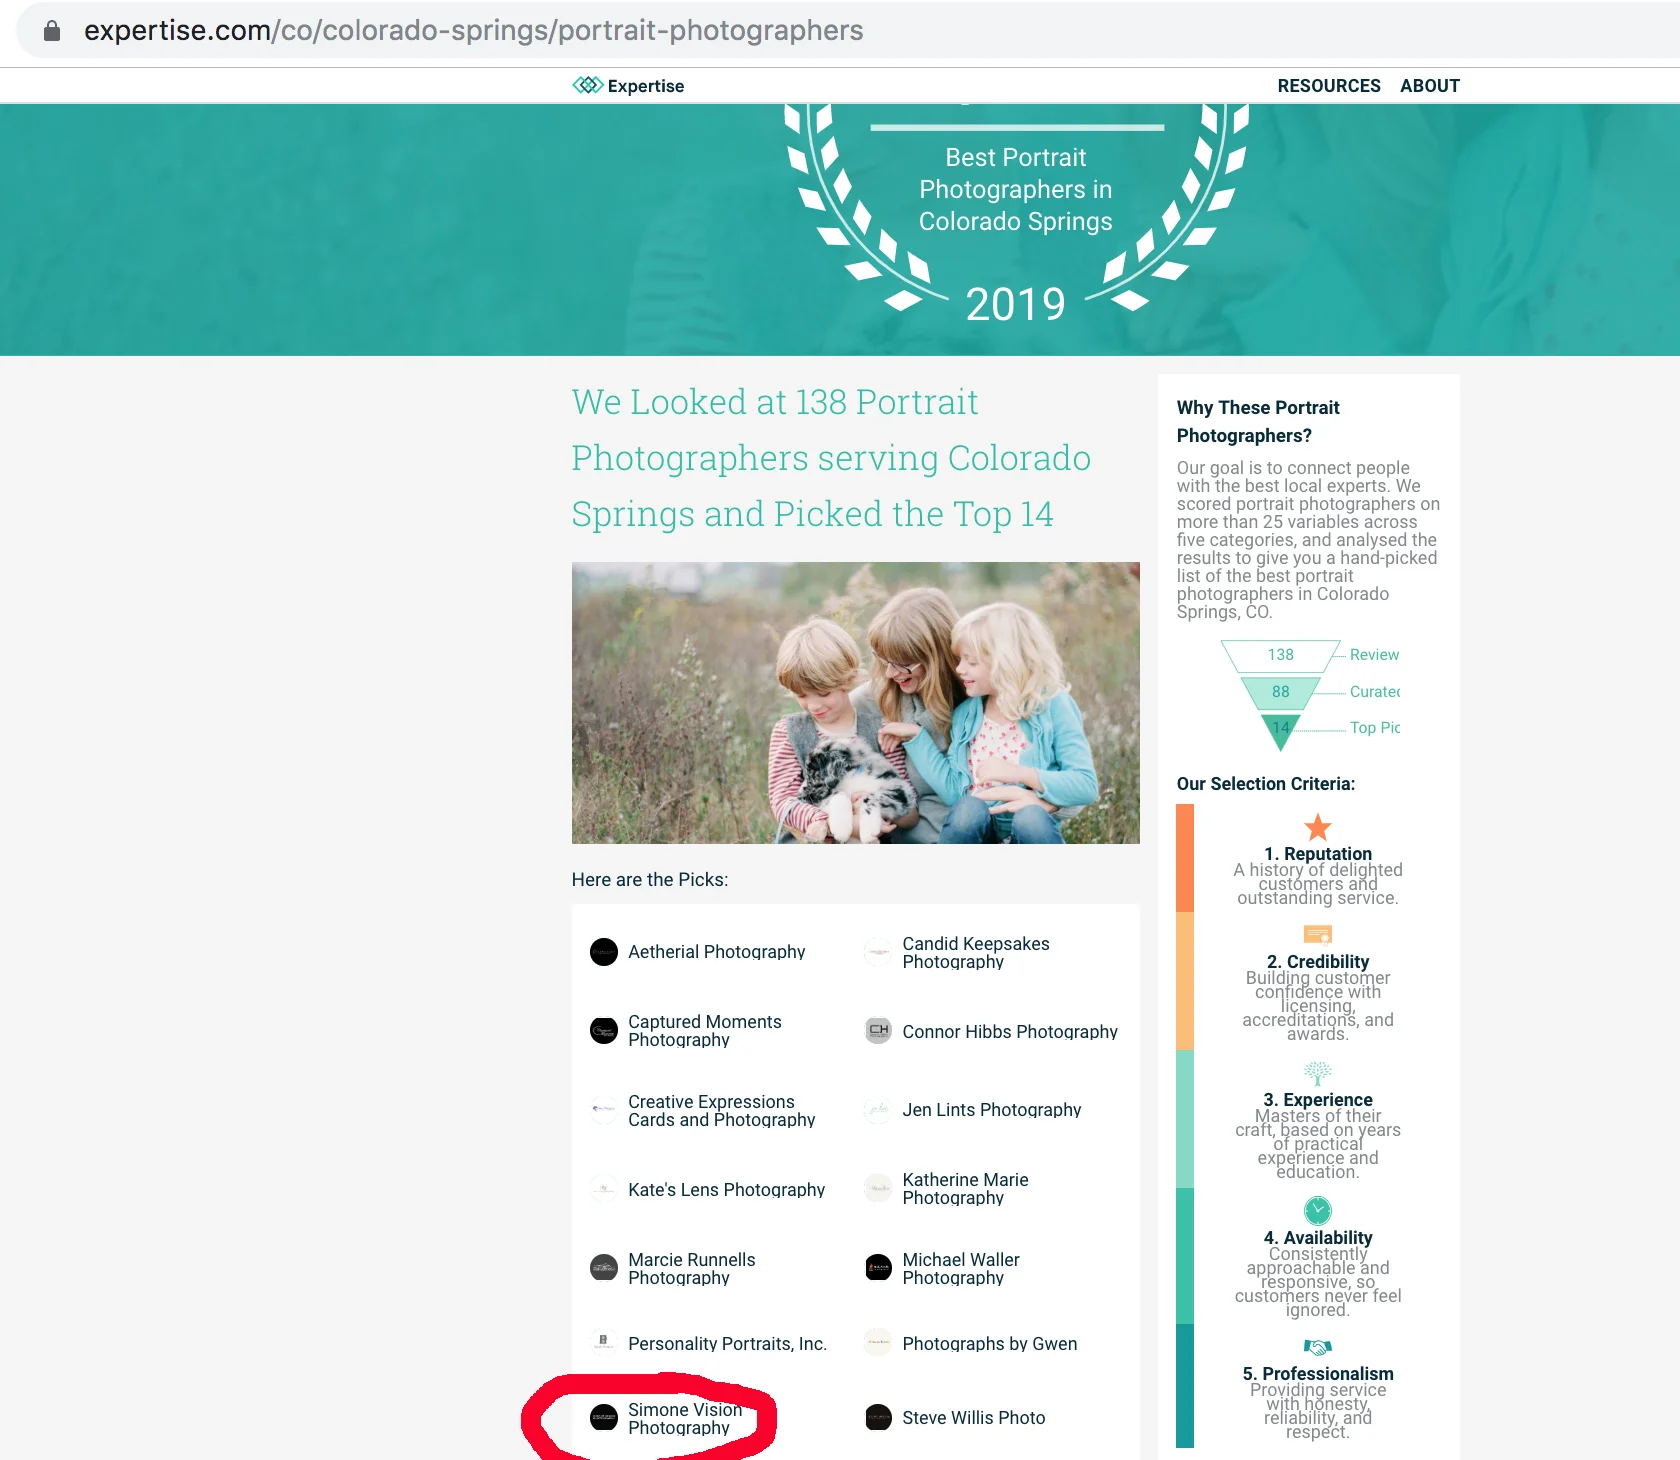Open the Simone Vision Photography link

[685, 1419]
